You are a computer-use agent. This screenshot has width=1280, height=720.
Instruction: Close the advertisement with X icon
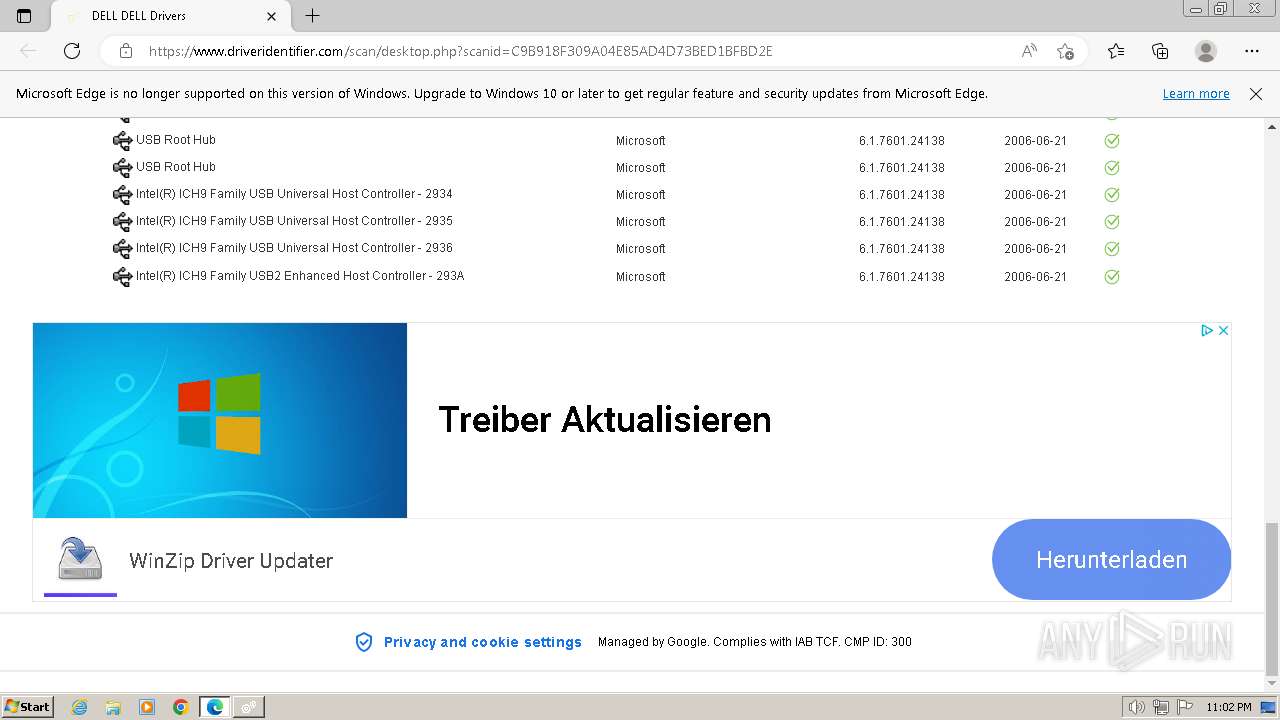click(x=1223, y=330)
